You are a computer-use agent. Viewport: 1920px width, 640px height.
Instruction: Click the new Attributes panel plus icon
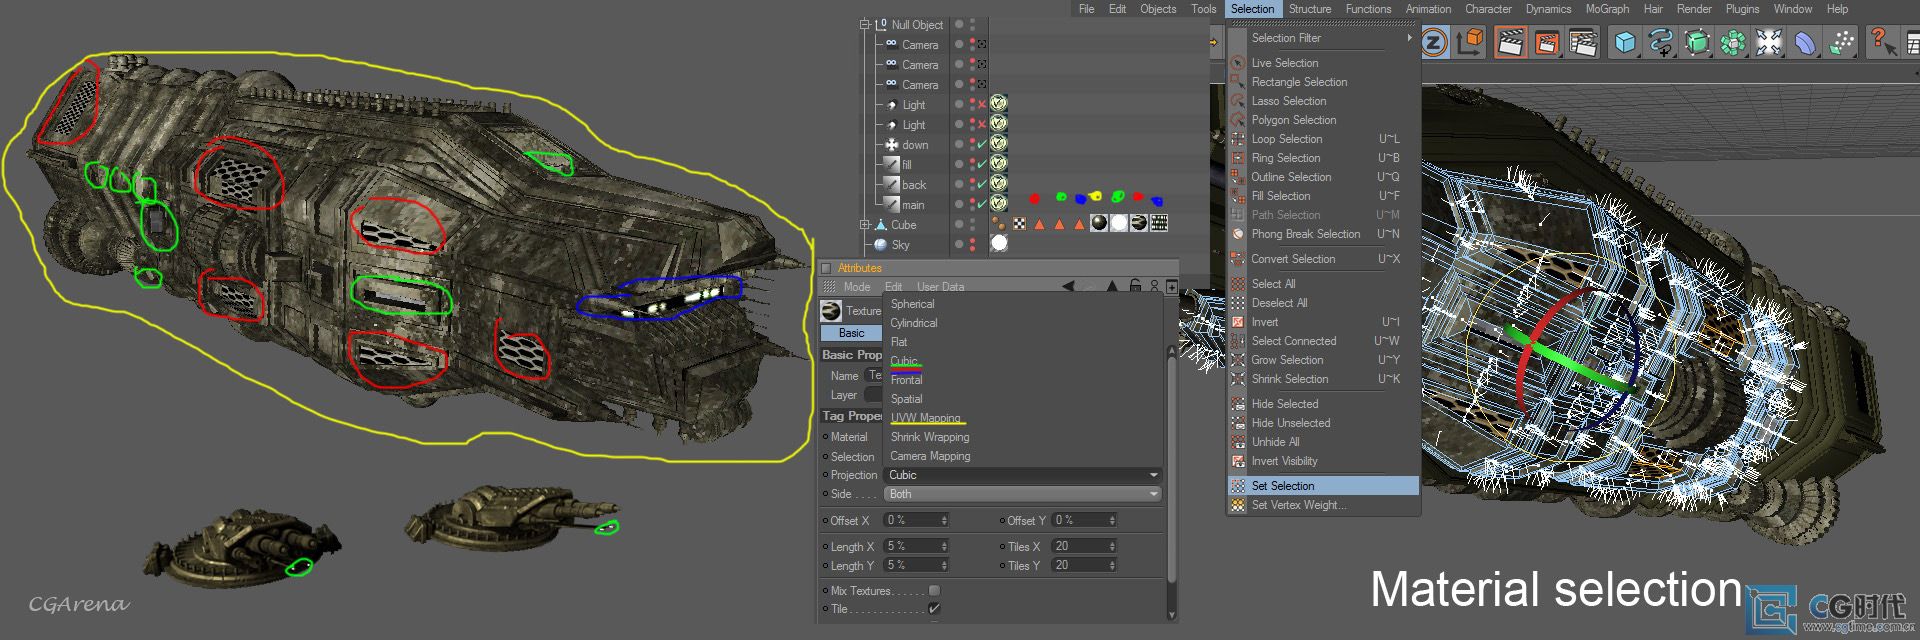(x=1172, y=286)
